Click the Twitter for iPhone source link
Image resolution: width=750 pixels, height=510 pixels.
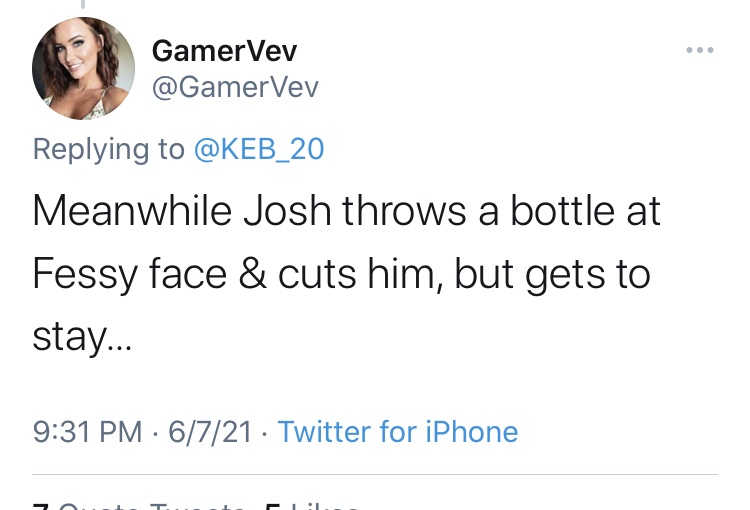tap(398, 432)
